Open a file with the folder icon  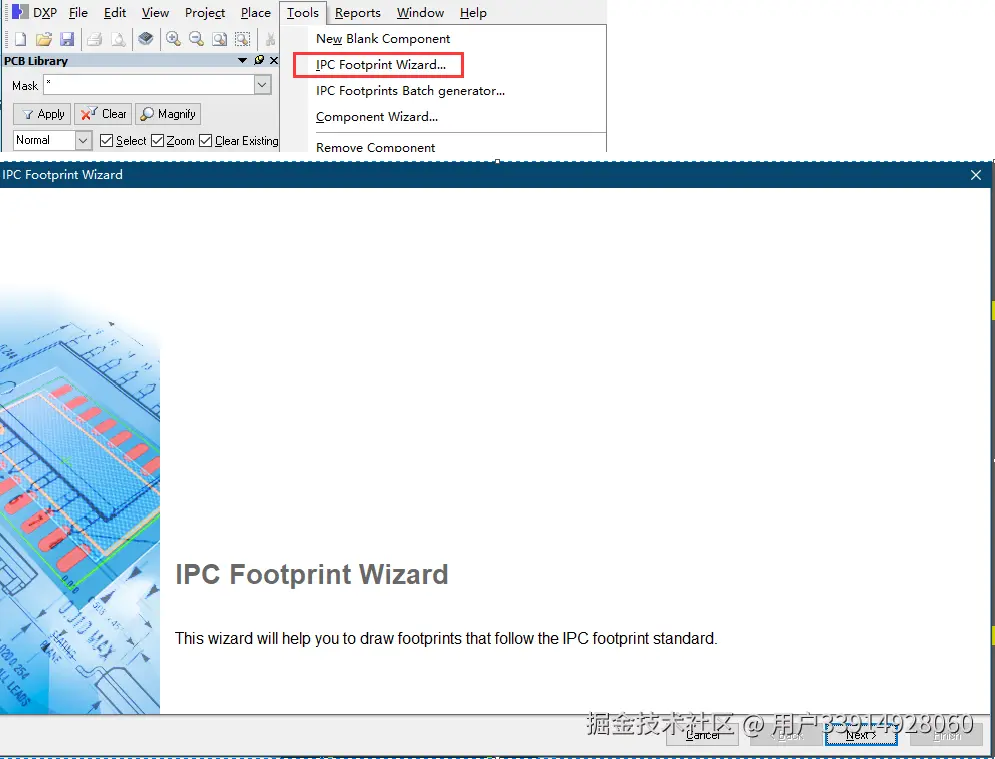(x=44, y=39)
